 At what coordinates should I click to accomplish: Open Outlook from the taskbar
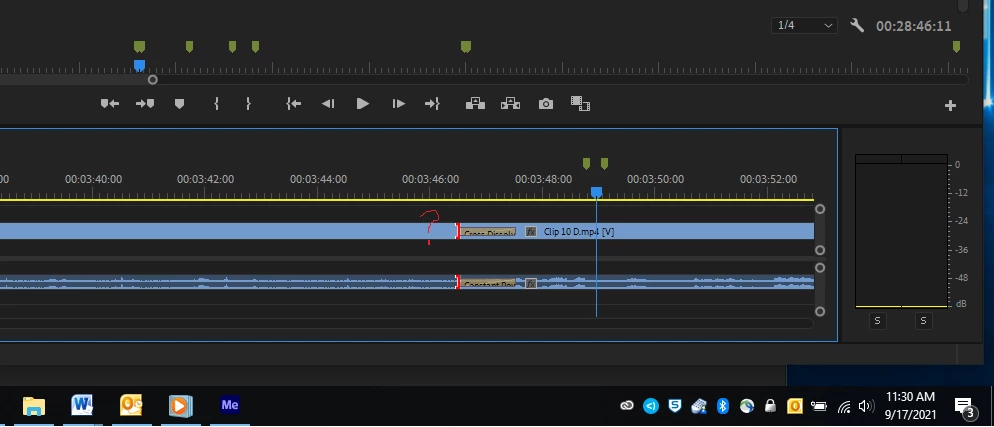[131, 405]
